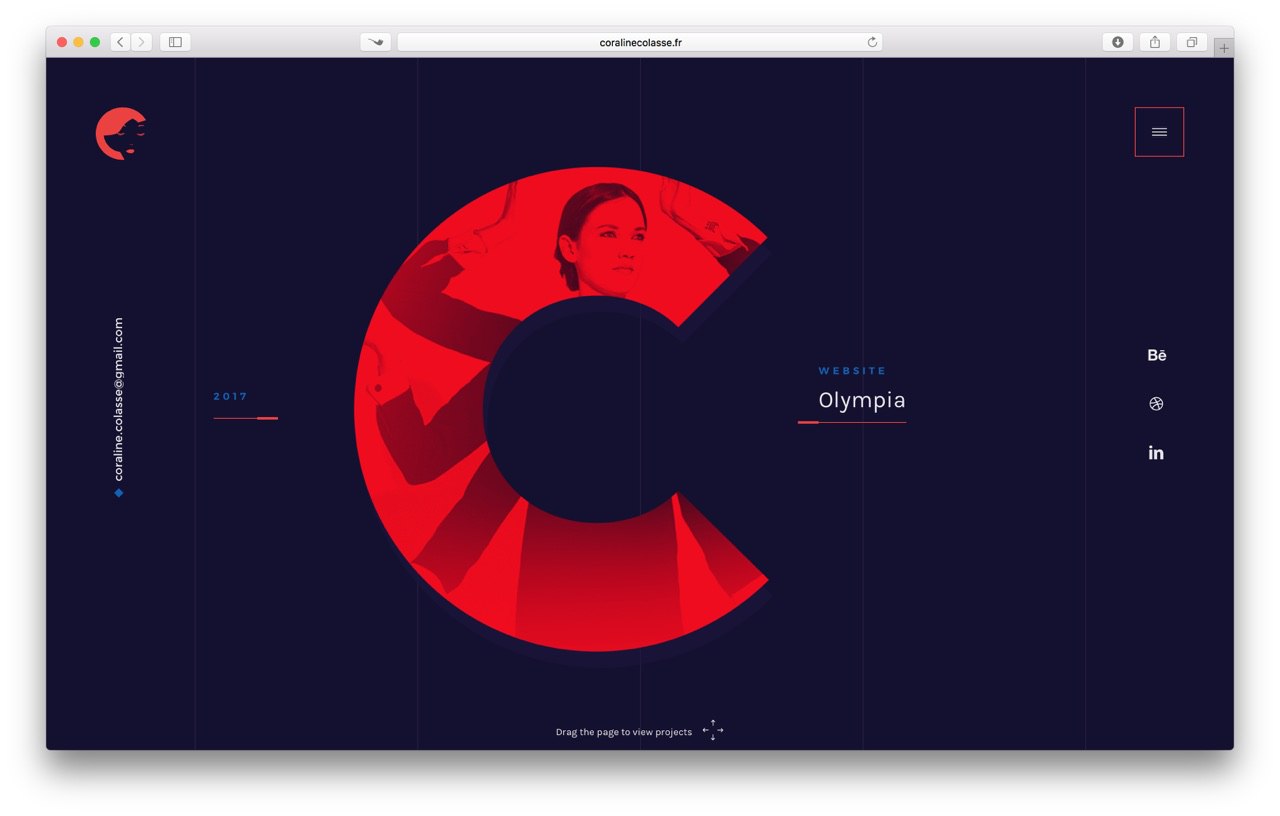Click the coralinecolasse.fr address bar

click(640, 42)
